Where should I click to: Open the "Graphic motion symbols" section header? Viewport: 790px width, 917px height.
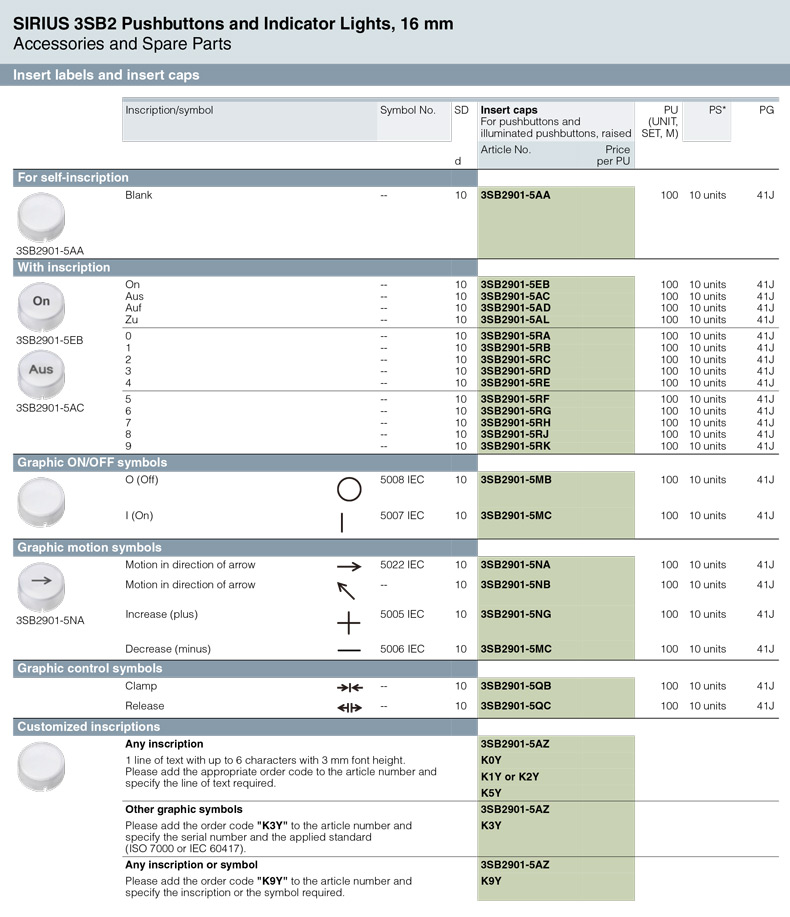90,548
